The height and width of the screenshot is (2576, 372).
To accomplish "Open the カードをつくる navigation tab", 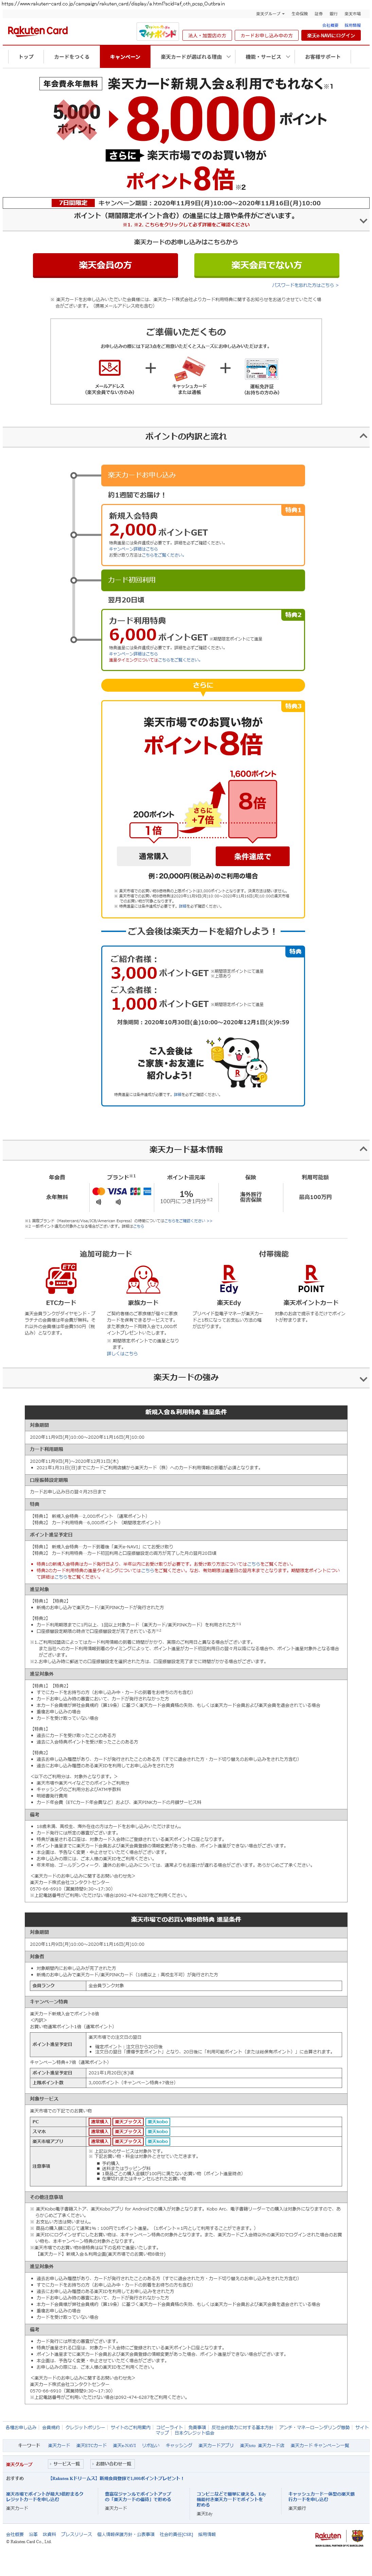I will point(71,57).
